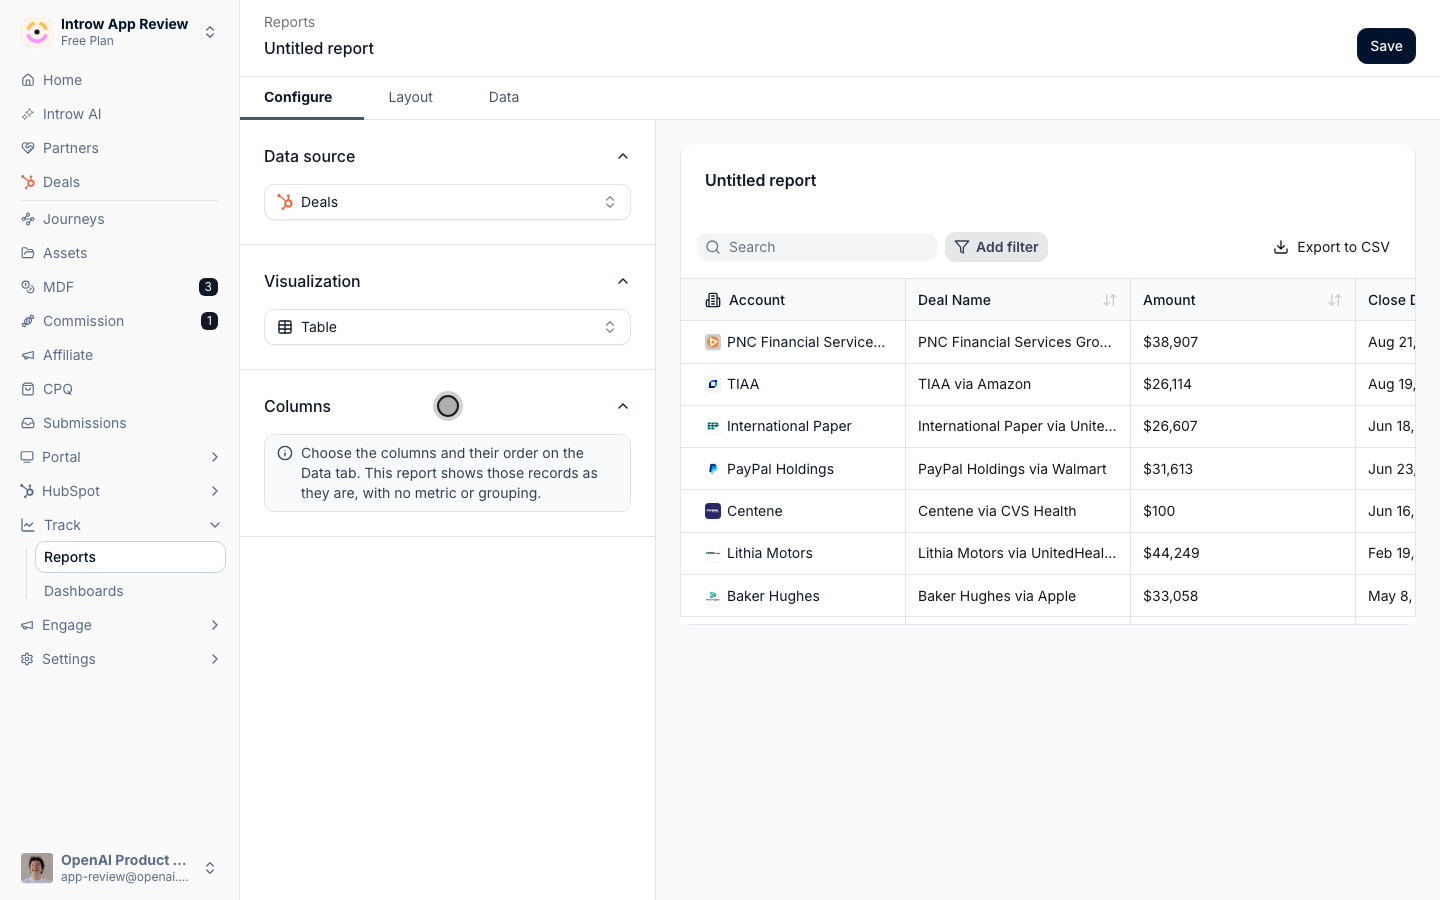
Task: Sort by the Amount sort arrows
Action: click(1335, 300)
